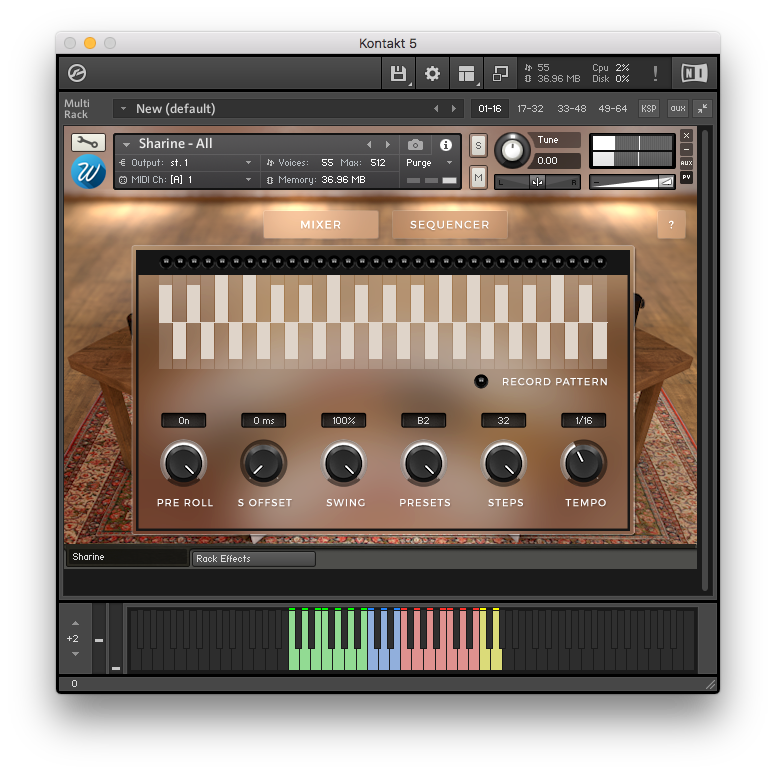Open the workspace layout panel icon
Image resolution: width=776 pixels, height=774 pixels.
tap(466, 74)
